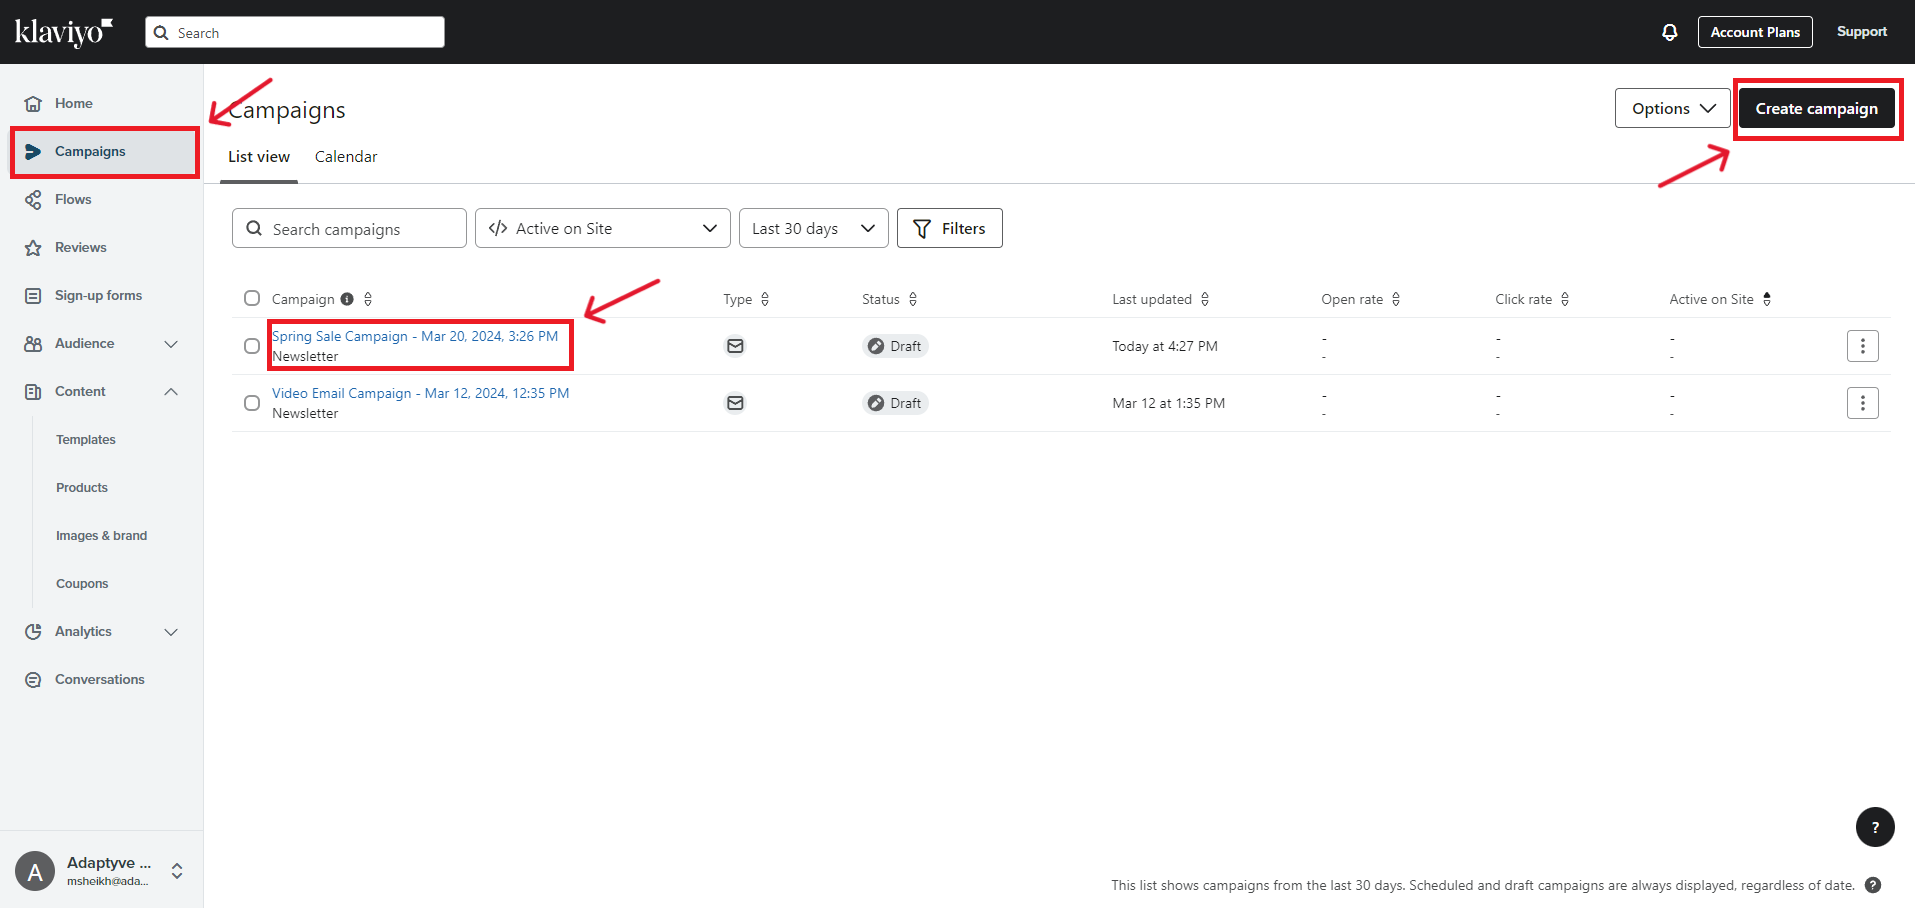Click the Klaviyo logo
Viewport: 1915px width, 908px height.
pyautogui.click(x=63, y=32)
